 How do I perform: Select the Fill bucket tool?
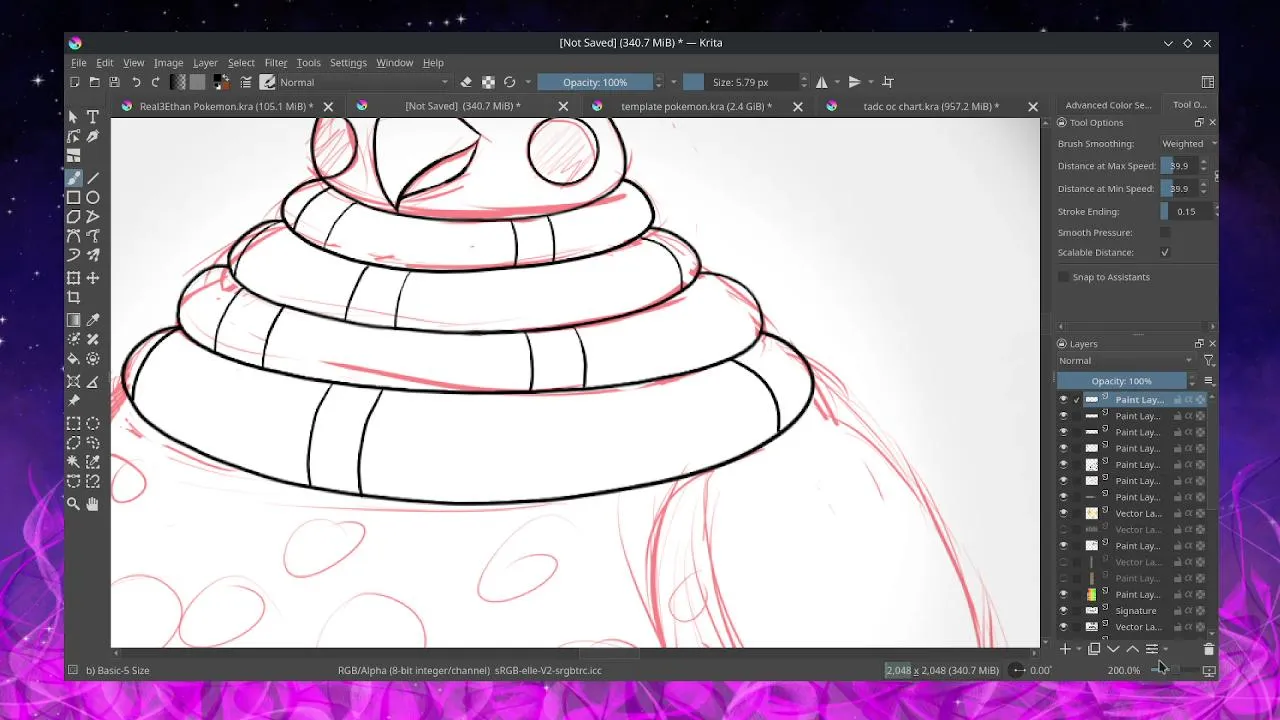[73, 359]
